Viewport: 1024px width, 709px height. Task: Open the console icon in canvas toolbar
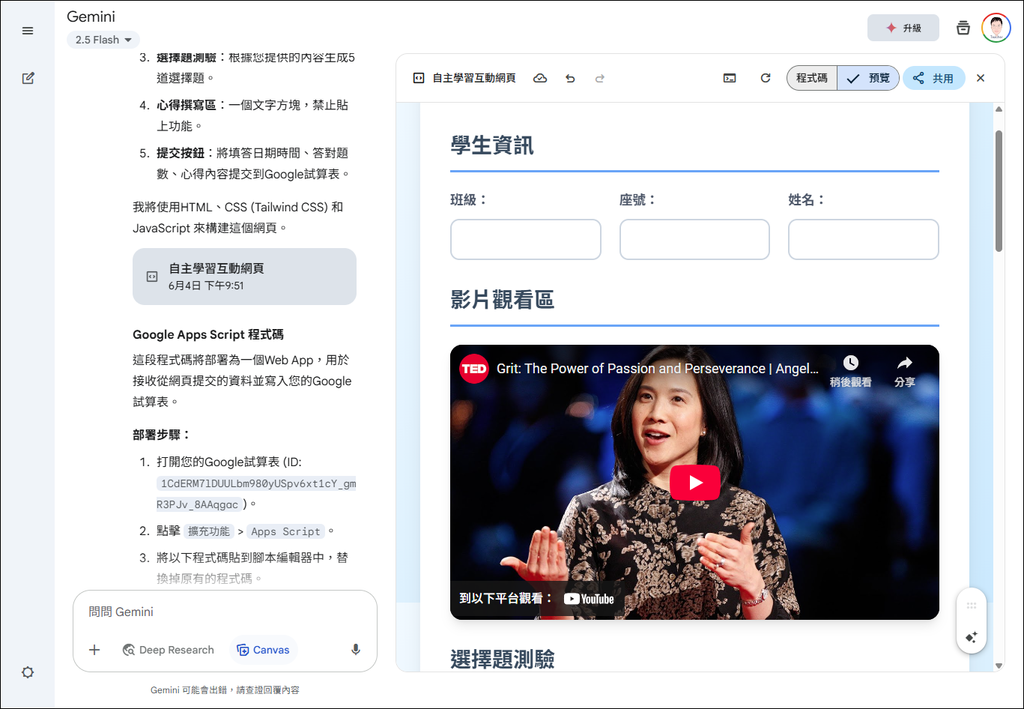tap(729, 78)
